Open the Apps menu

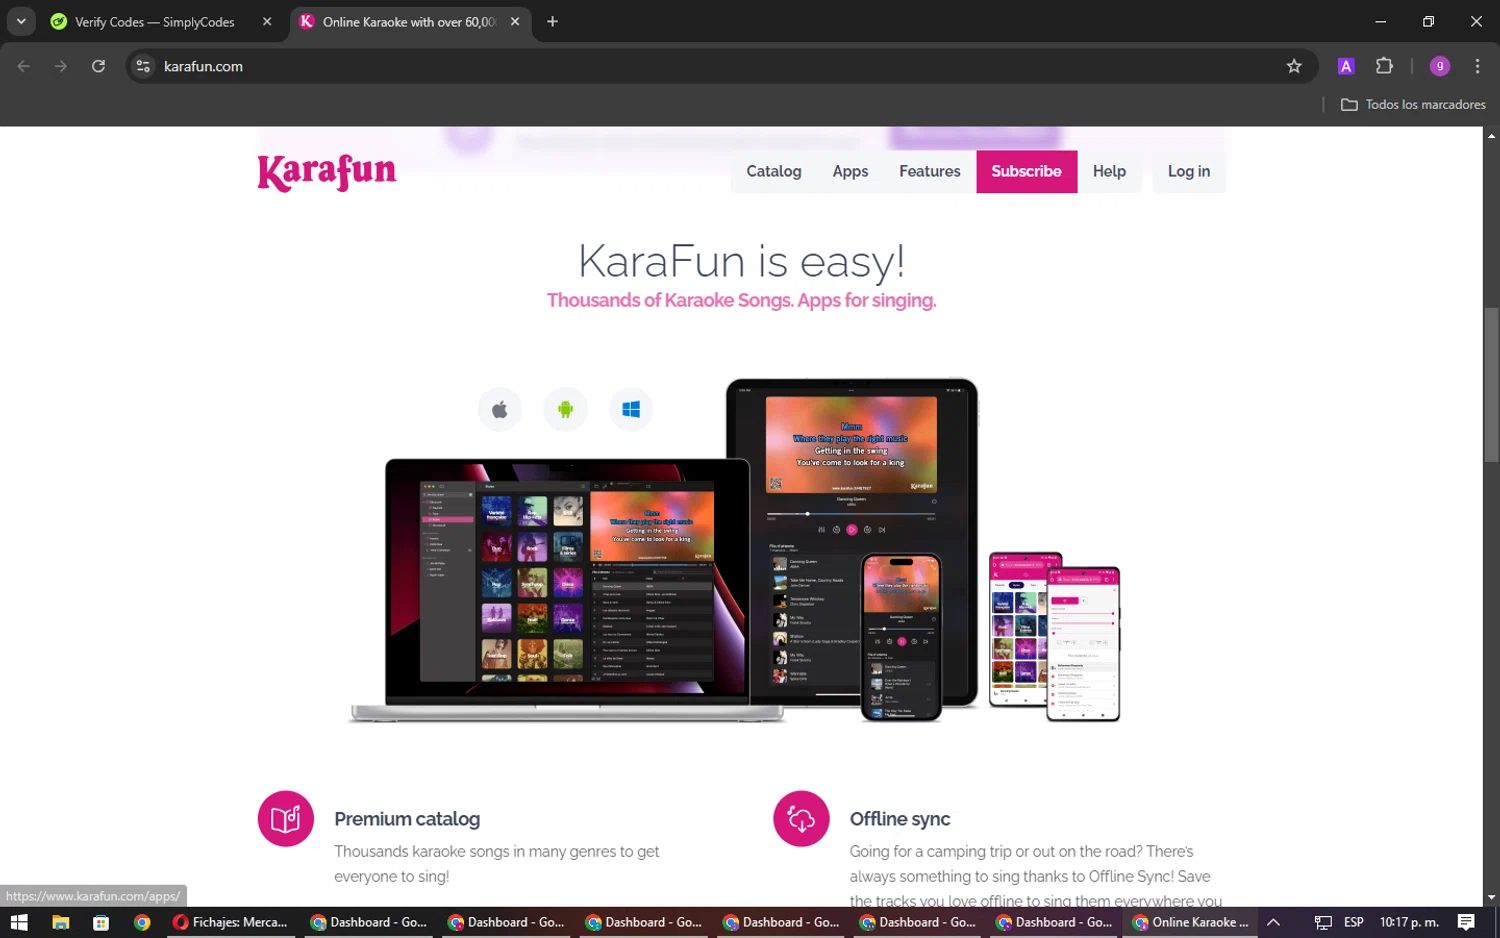point(850,171)
